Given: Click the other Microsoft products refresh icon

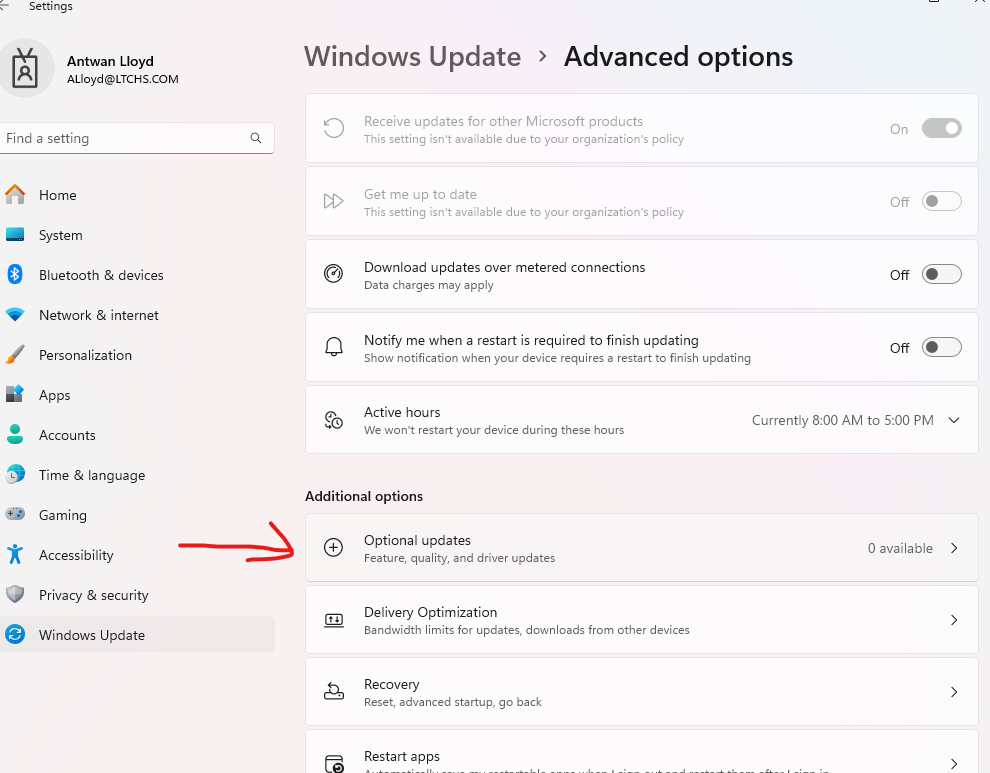Looking at the screenshot, I should coord(333,128).
